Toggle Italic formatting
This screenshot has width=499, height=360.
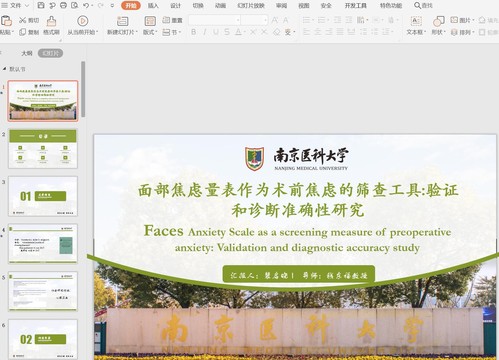tap(205, 32)
